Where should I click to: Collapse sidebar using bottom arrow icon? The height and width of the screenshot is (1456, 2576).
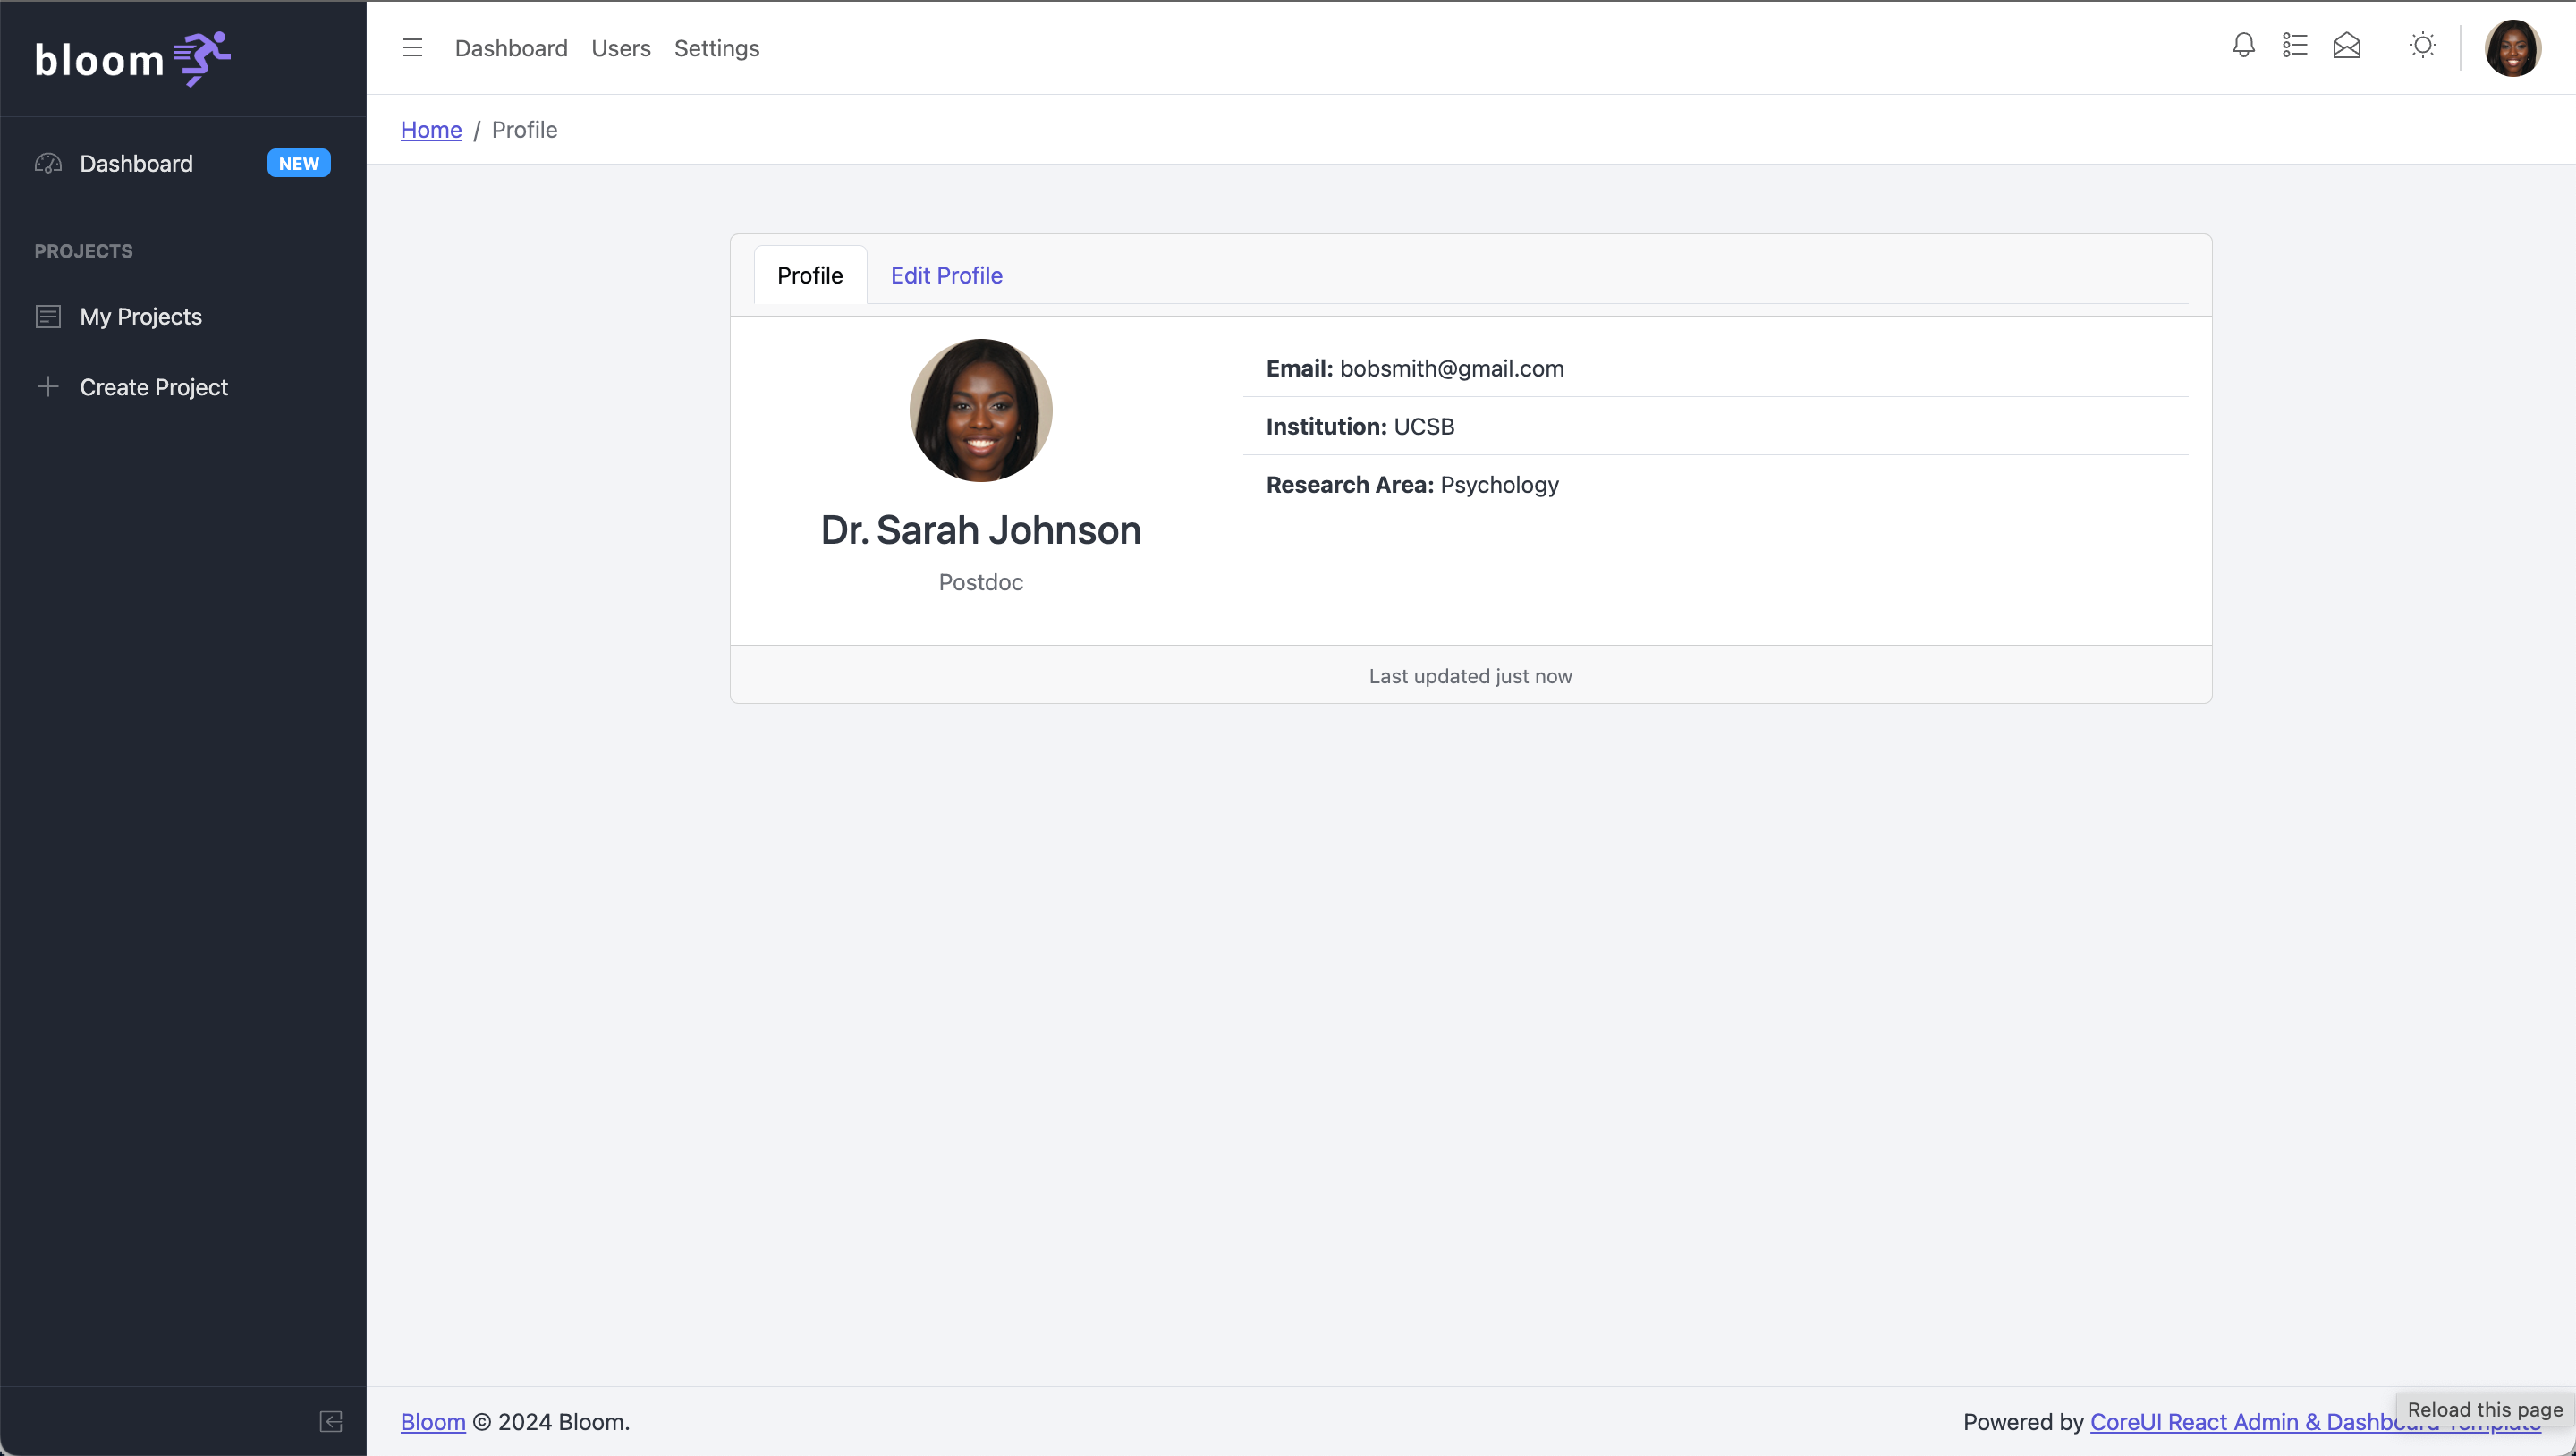pyautogui.click(x=331, y=1421)
